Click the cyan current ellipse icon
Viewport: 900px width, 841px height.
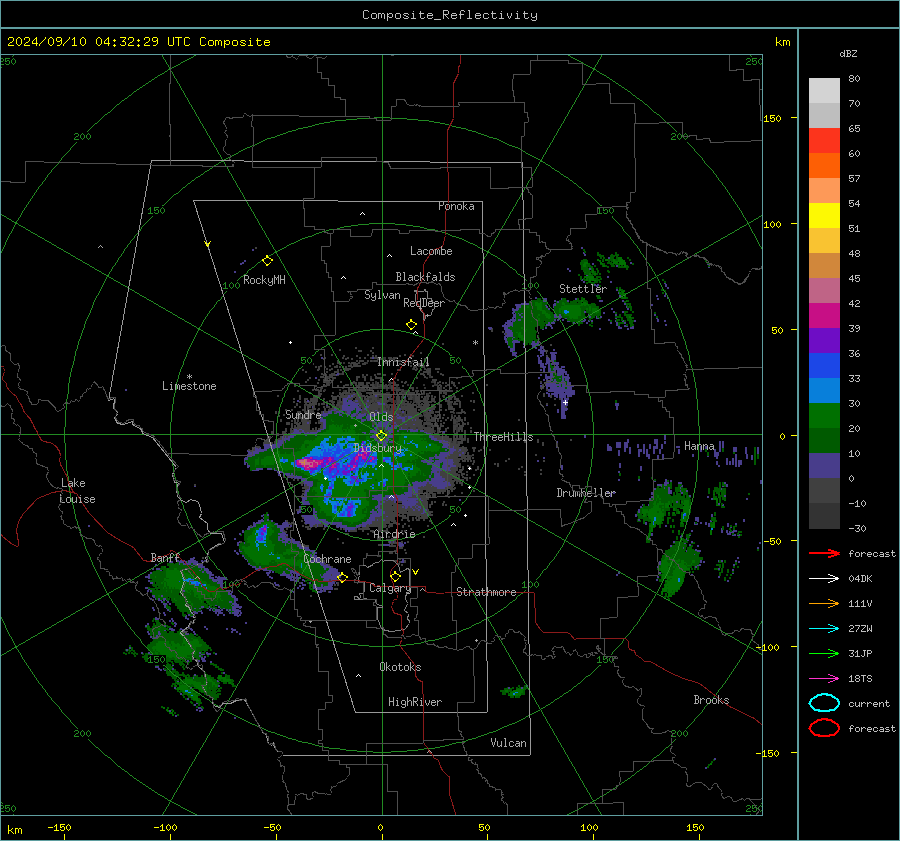[824, 703]
